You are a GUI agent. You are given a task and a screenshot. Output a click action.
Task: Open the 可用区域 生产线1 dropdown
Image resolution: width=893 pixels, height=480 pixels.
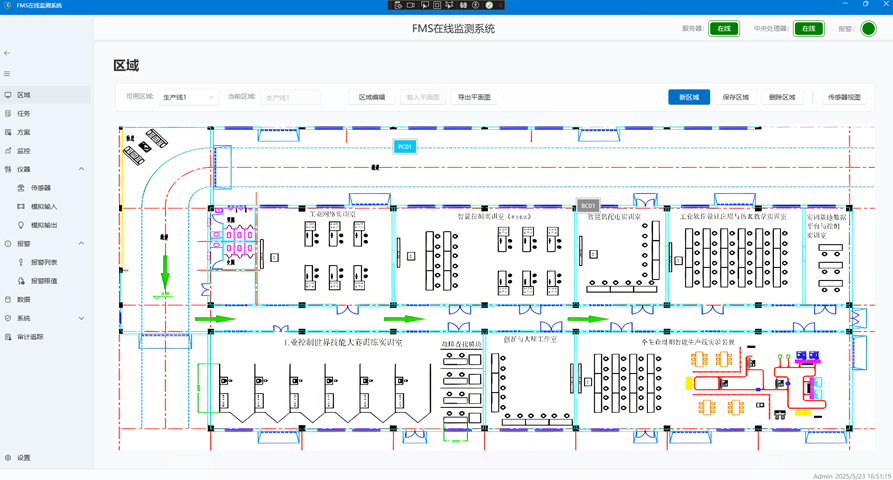coord(188,98)
